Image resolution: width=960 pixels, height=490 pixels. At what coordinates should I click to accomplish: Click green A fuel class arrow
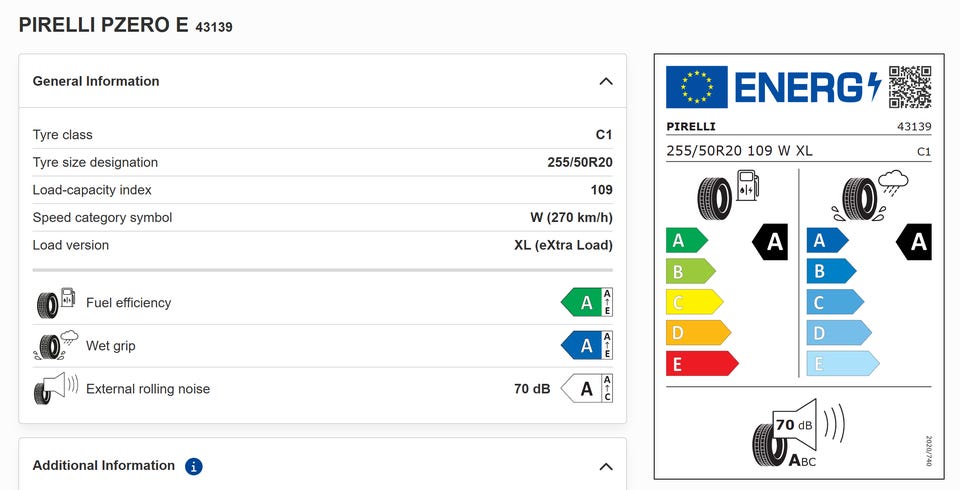[x=686, y=241]
